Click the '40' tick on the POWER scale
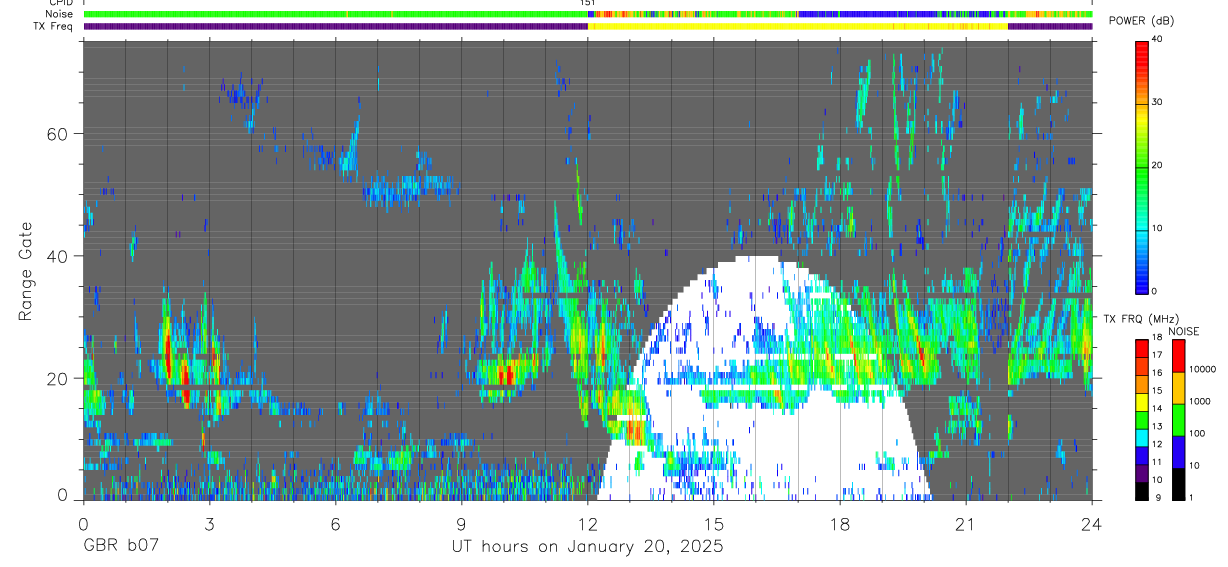1228x567 pixels. [1159, 40]
